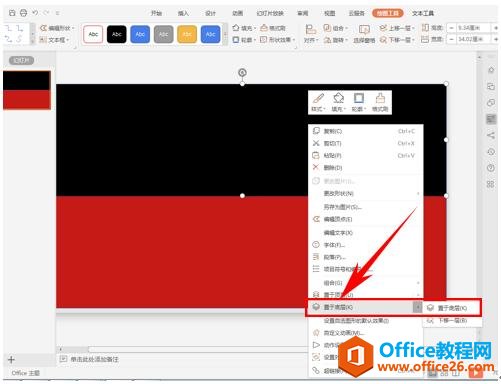Viewport: 501px width, 384px height.
Task: Click the undo arrow icon
Action: click(35, 13)
